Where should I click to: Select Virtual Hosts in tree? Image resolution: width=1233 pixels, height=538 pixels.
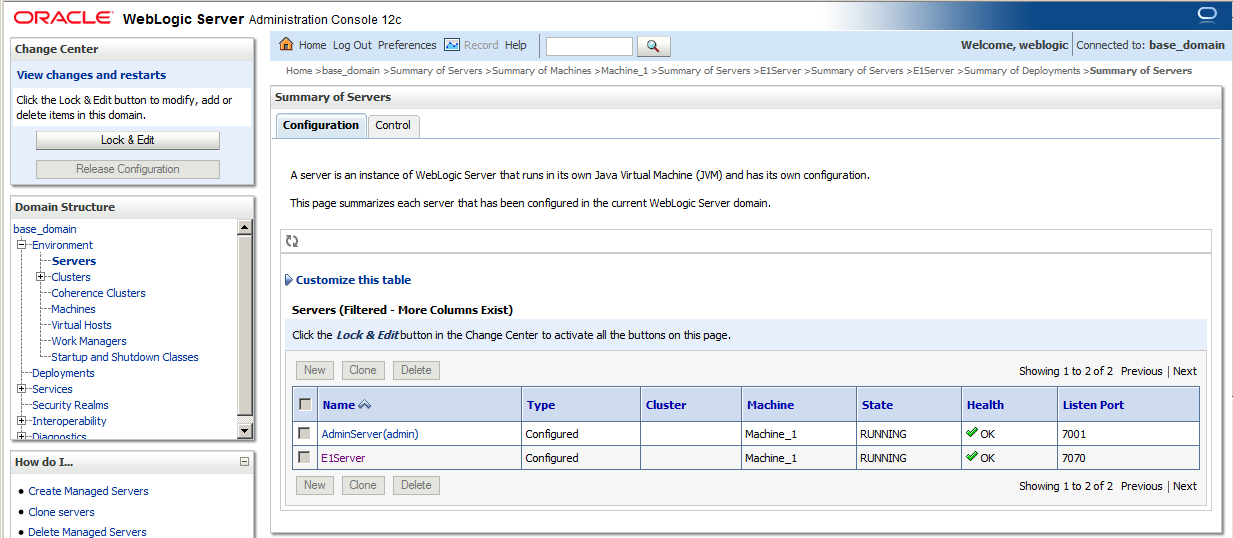click(x=81, y=325)
